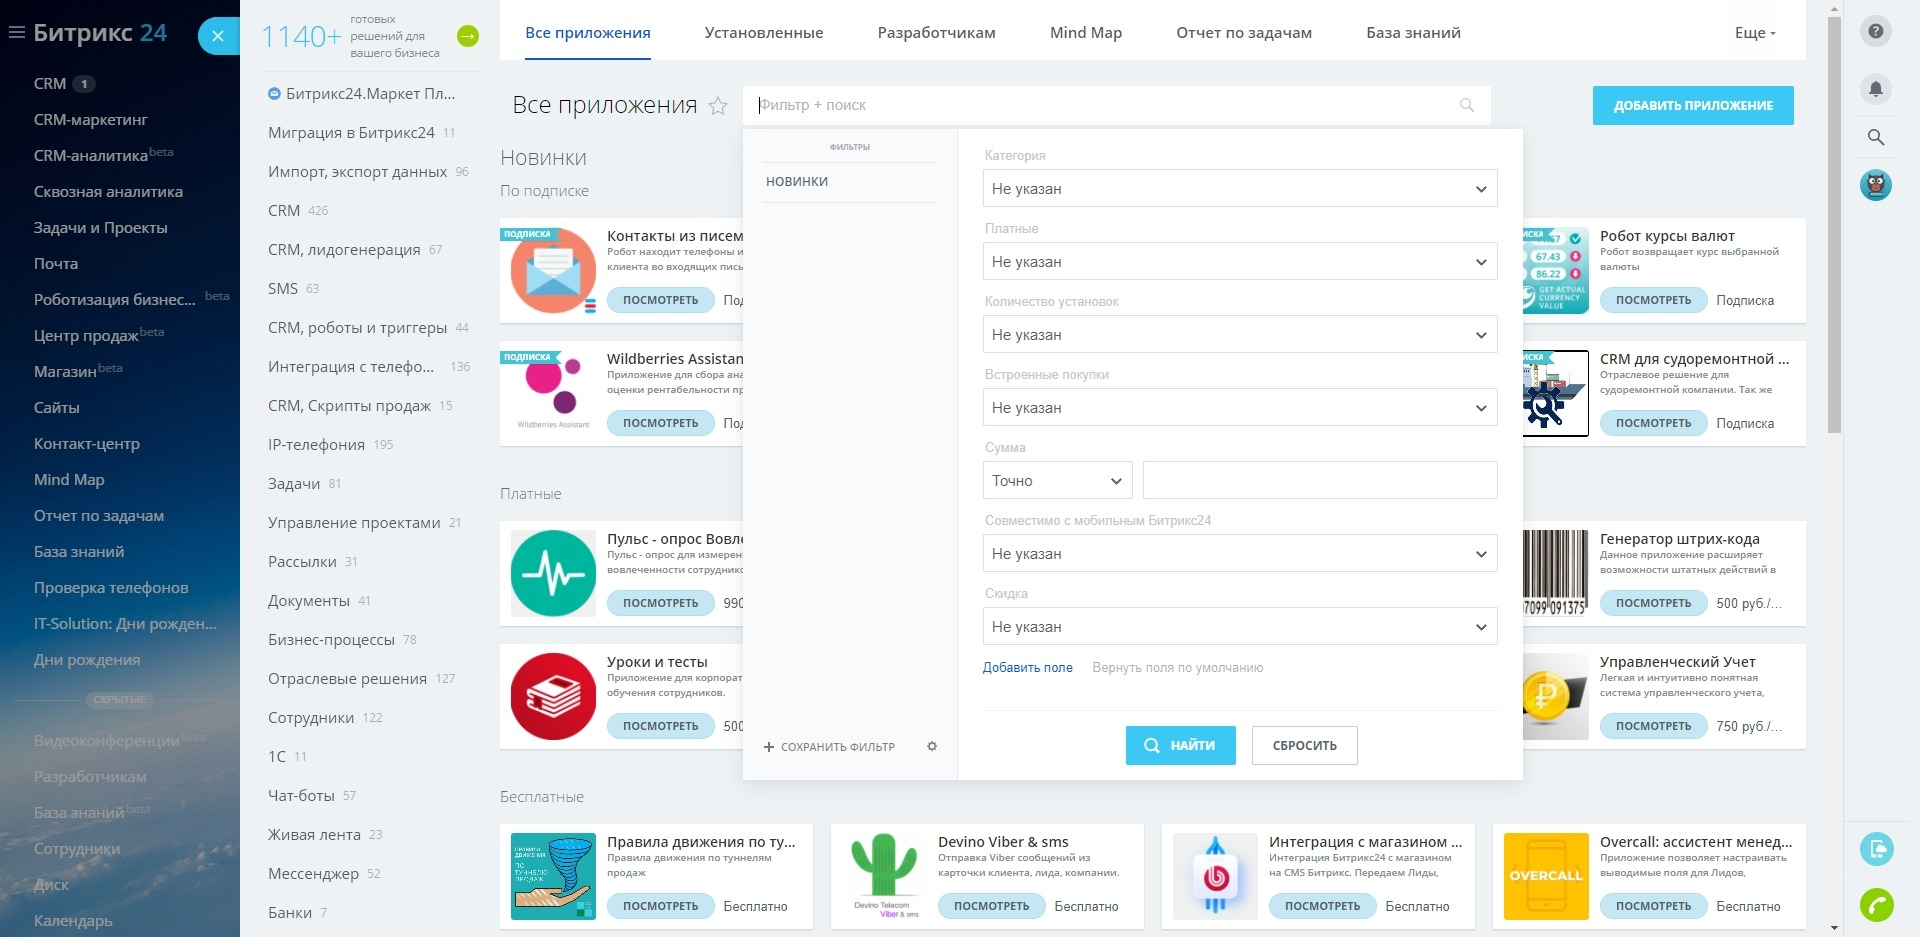The image size is (1920, 937).
Task: Click the Найти button
Action: click(x=1181, y=746)
